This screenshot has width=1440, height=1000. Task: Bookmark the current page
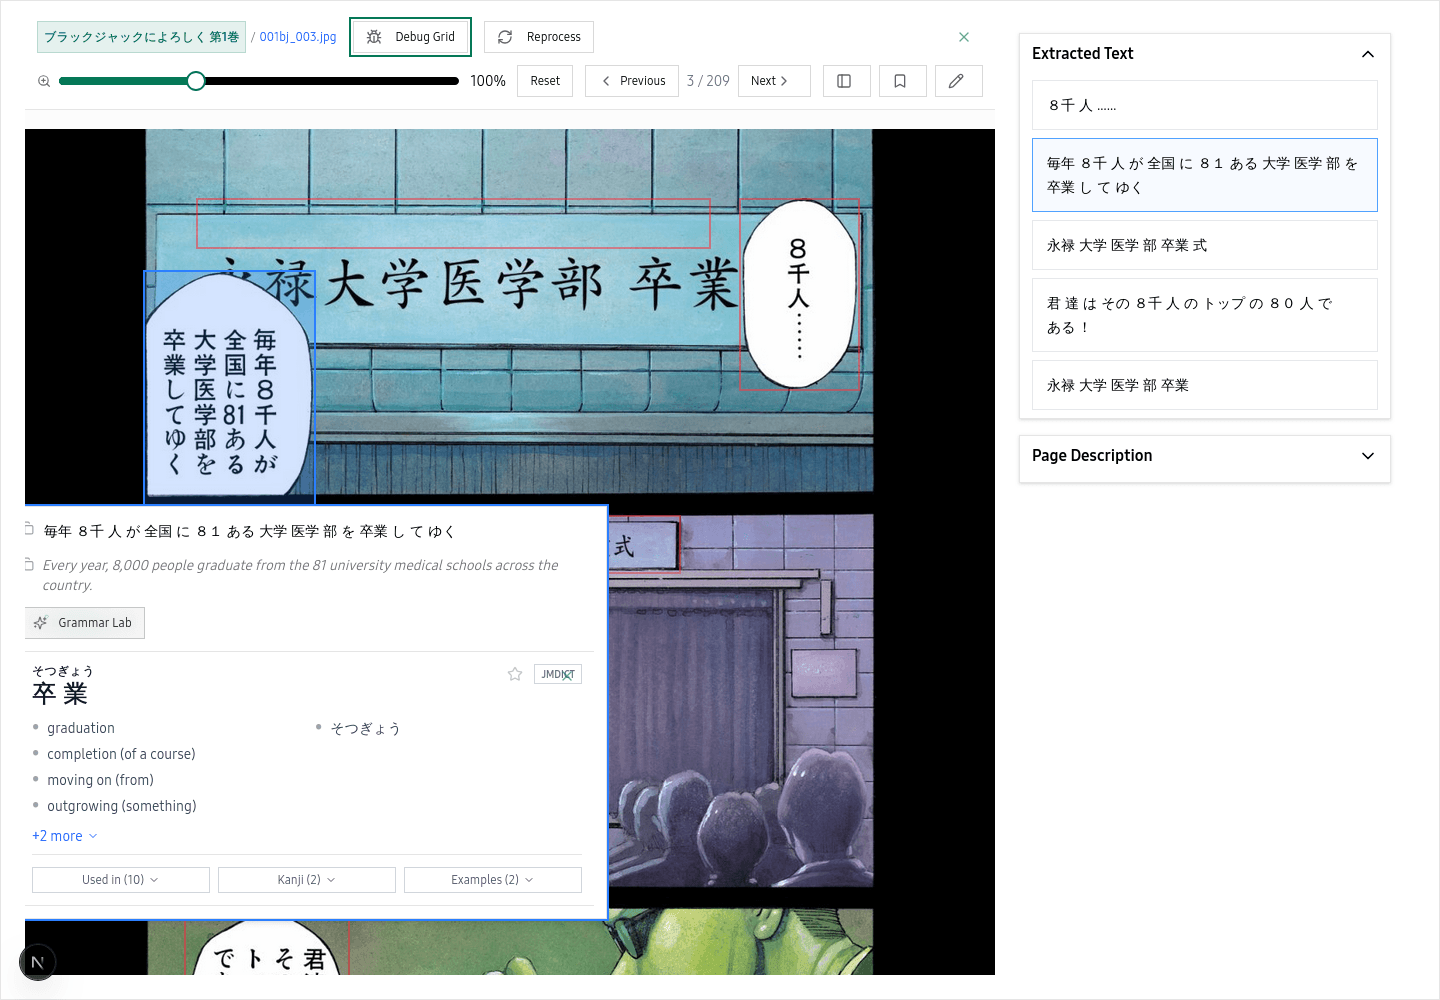pyautogui.click(x=902, y=80)
